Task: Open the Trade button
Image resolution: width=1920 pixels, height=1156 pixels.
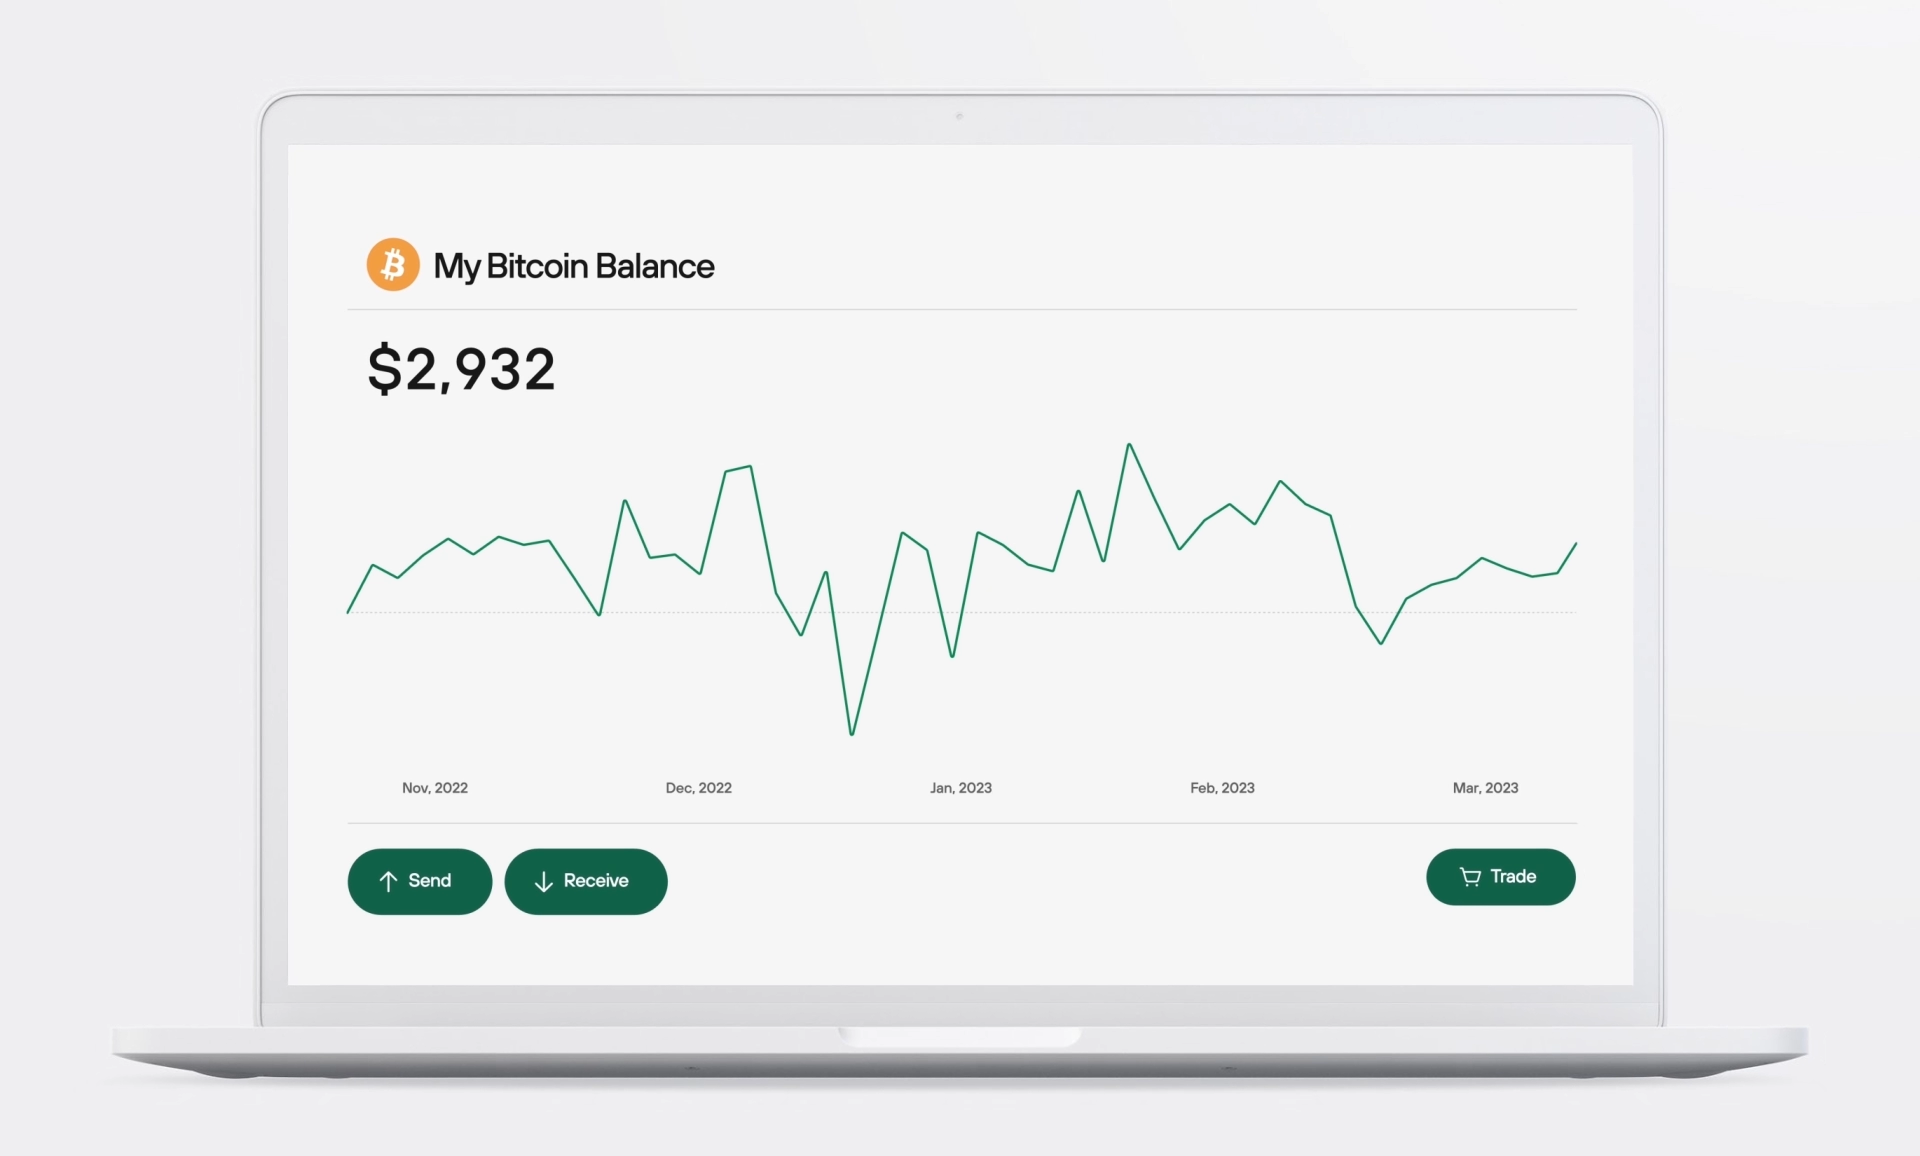Action: tap(1500, 877)
